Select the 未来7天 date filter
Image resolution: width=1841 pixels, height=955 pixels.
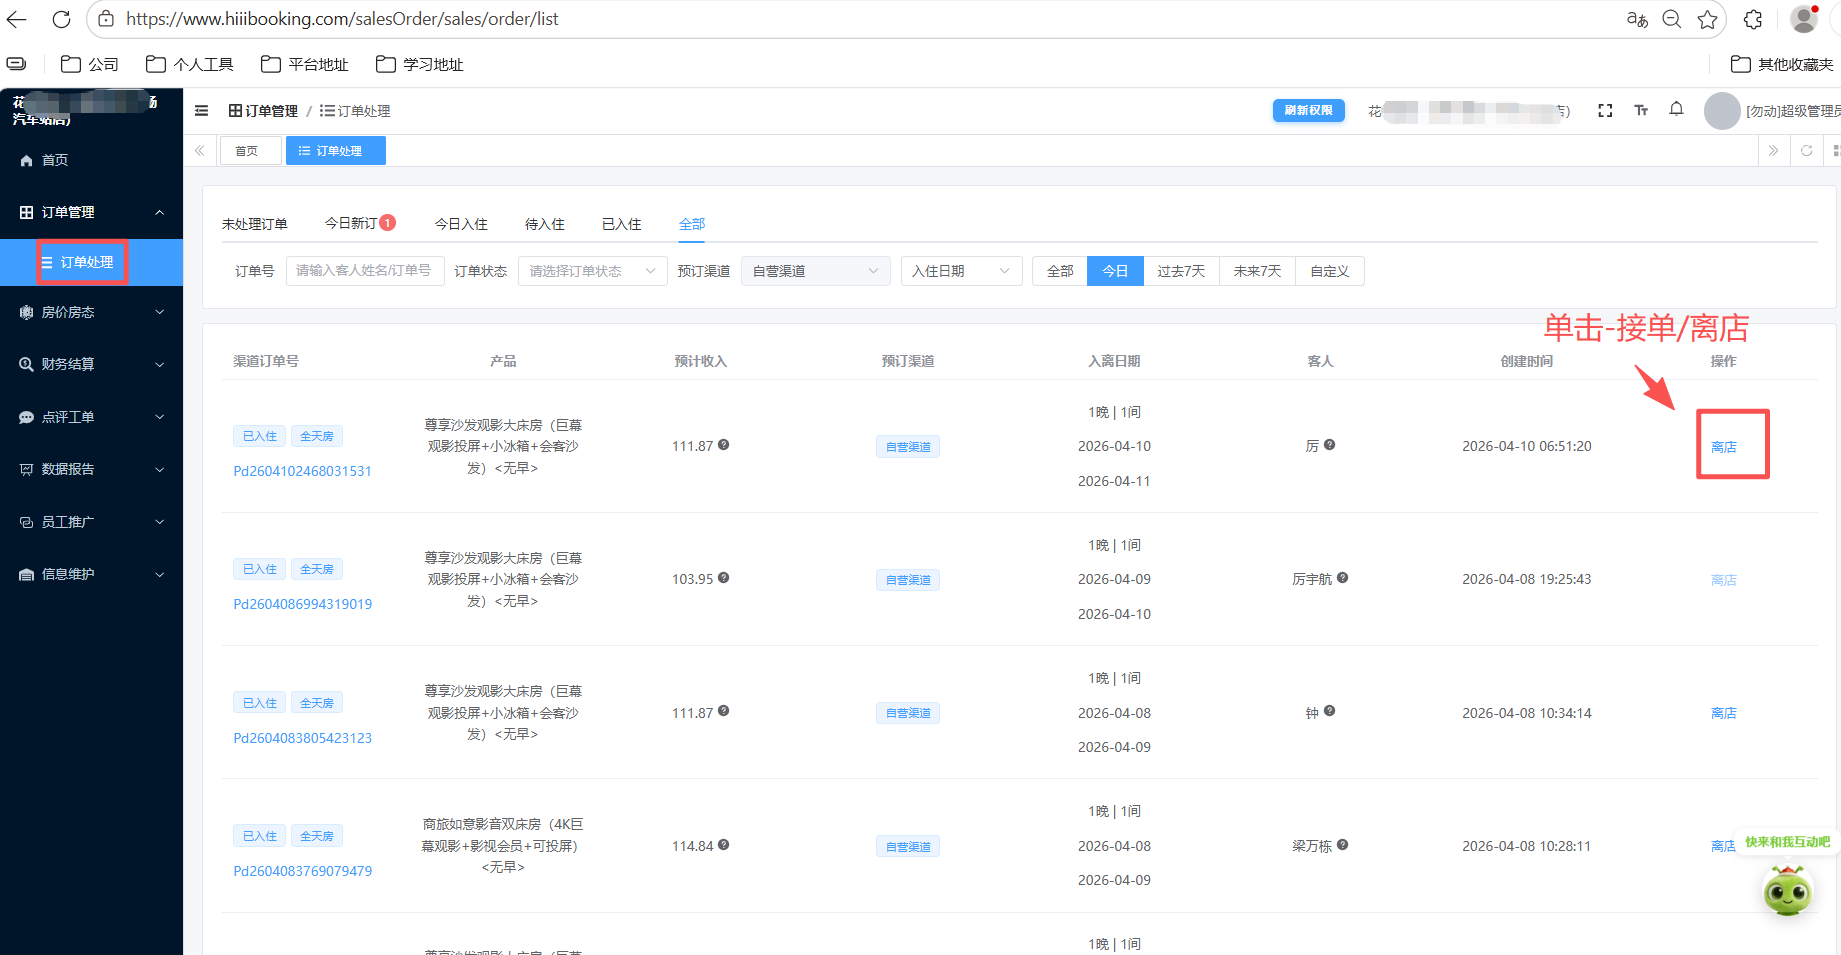coord(1257,271)
